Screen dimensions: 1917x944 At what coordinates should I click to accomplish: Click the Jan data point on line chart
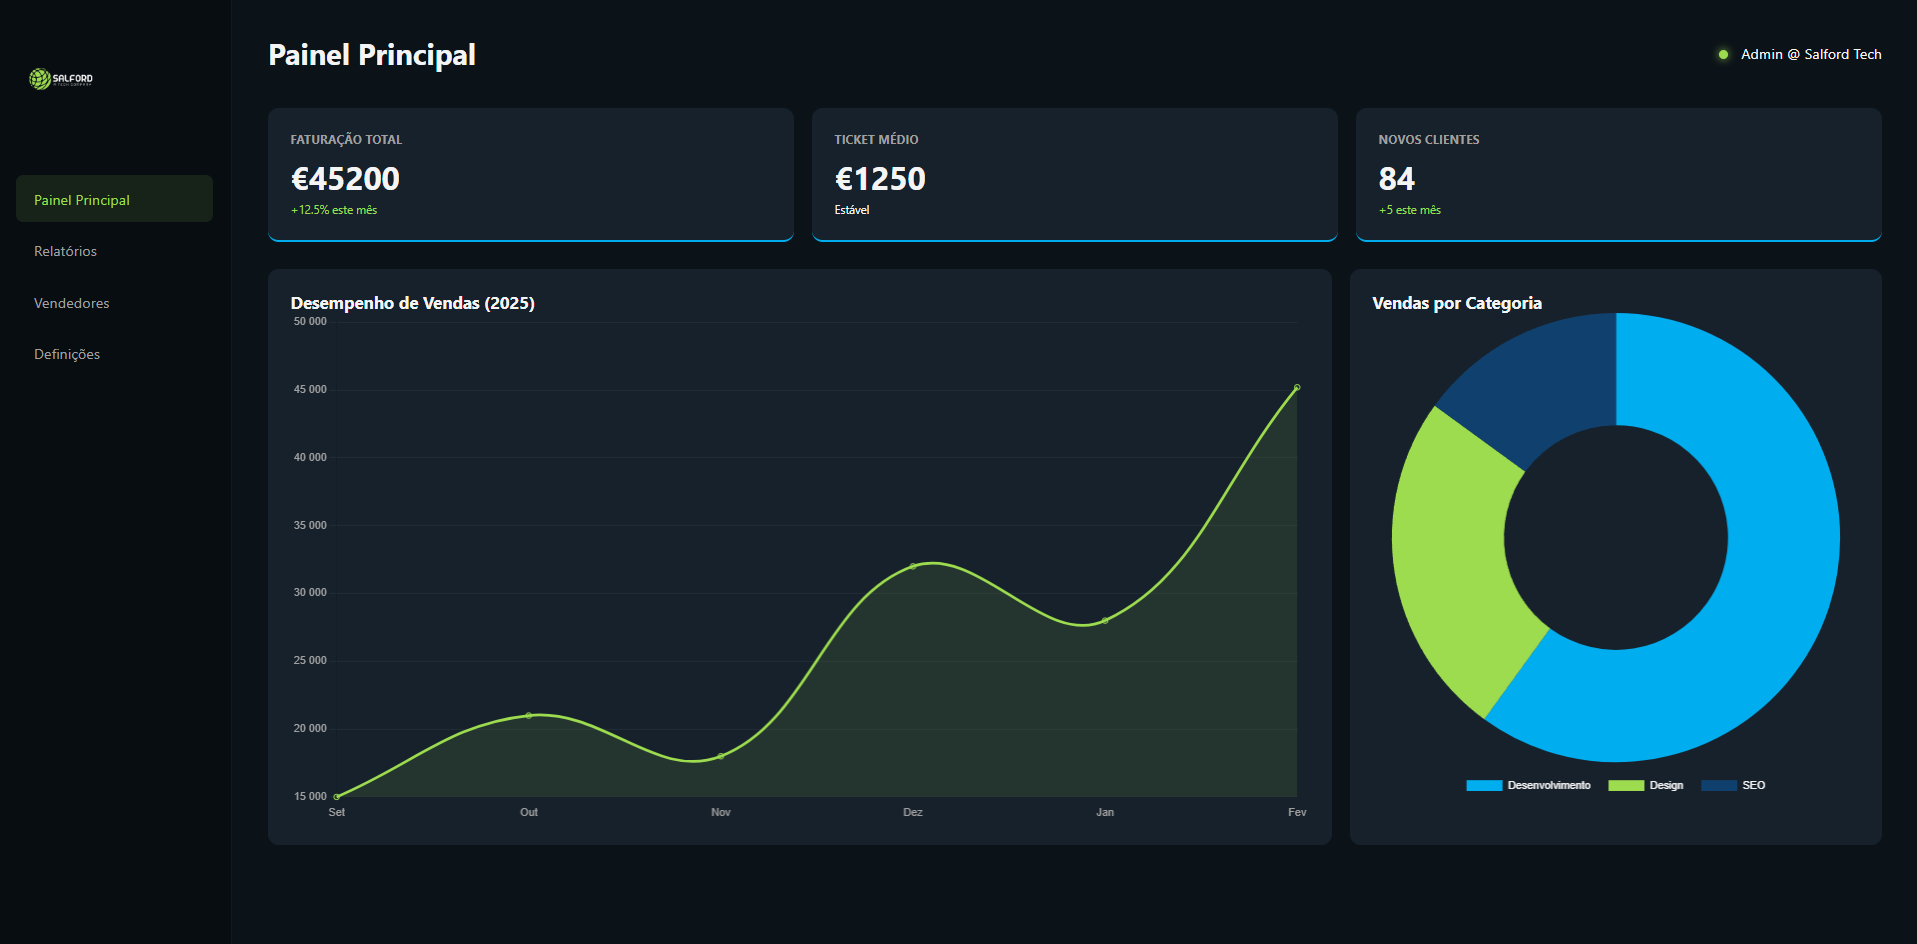pyautogui.click(x=1105, y=621)
